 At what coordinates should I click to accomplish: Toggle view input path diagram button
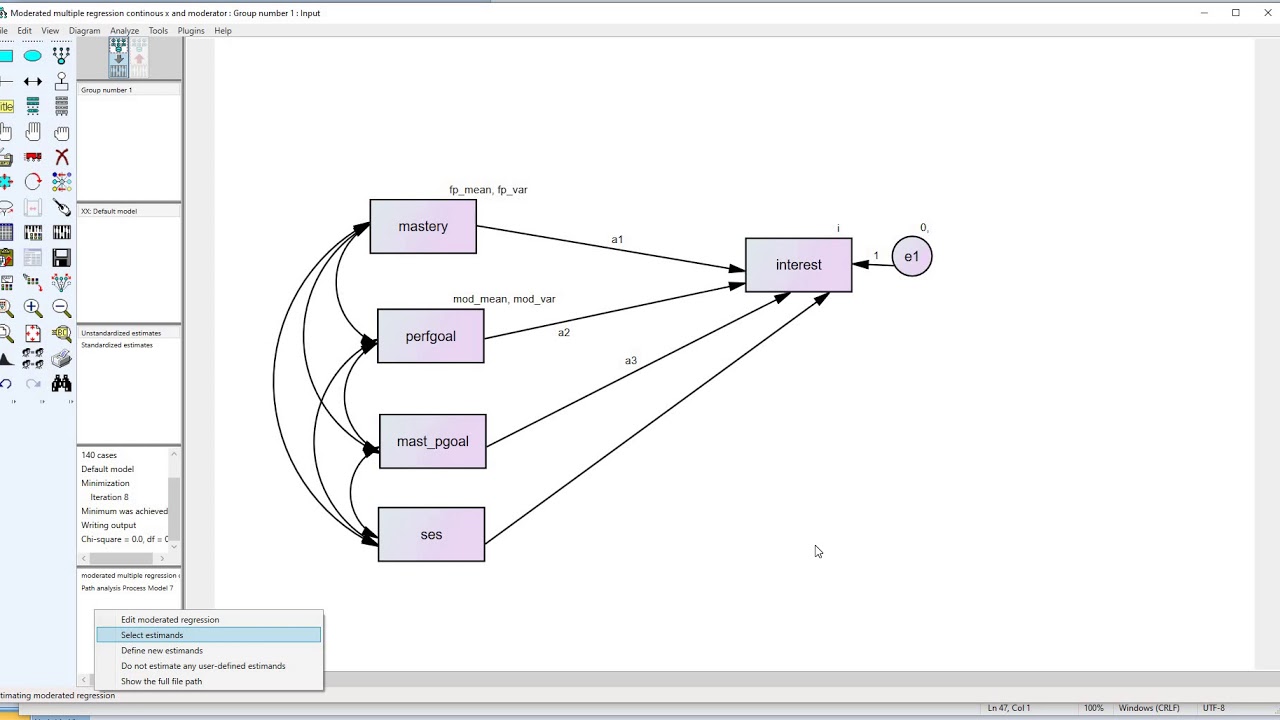tap(118, 58)
